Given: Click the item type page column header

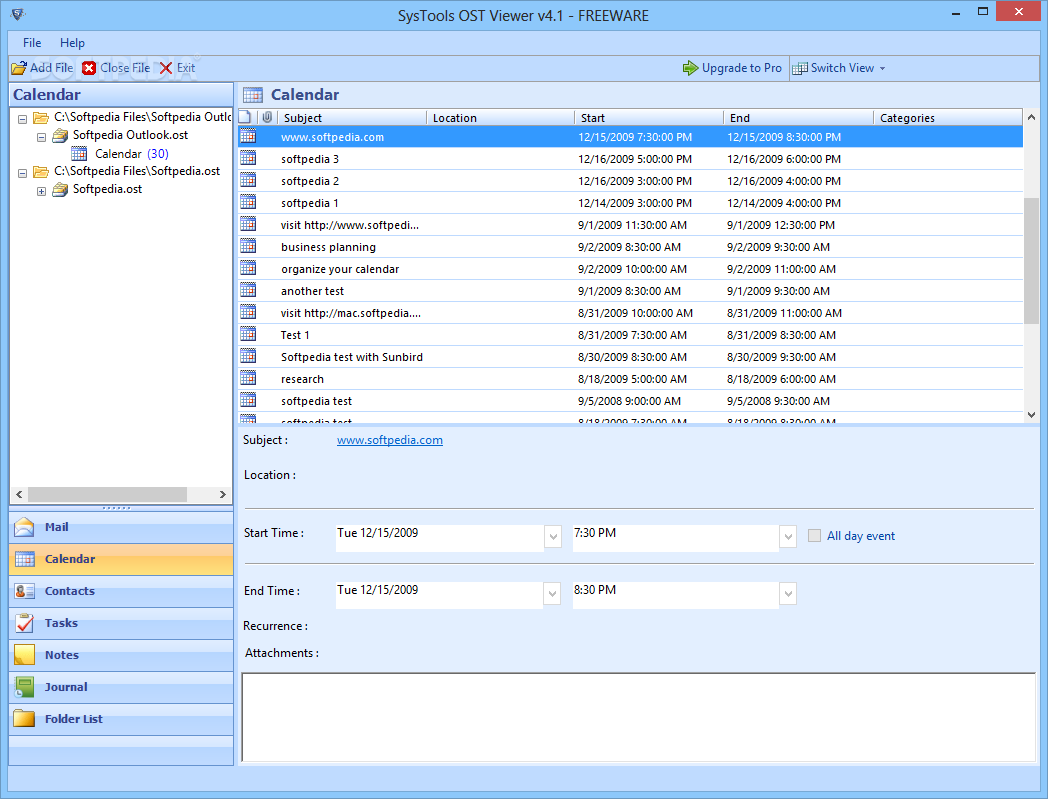Looking at the screenshot, I should [245, 118].
